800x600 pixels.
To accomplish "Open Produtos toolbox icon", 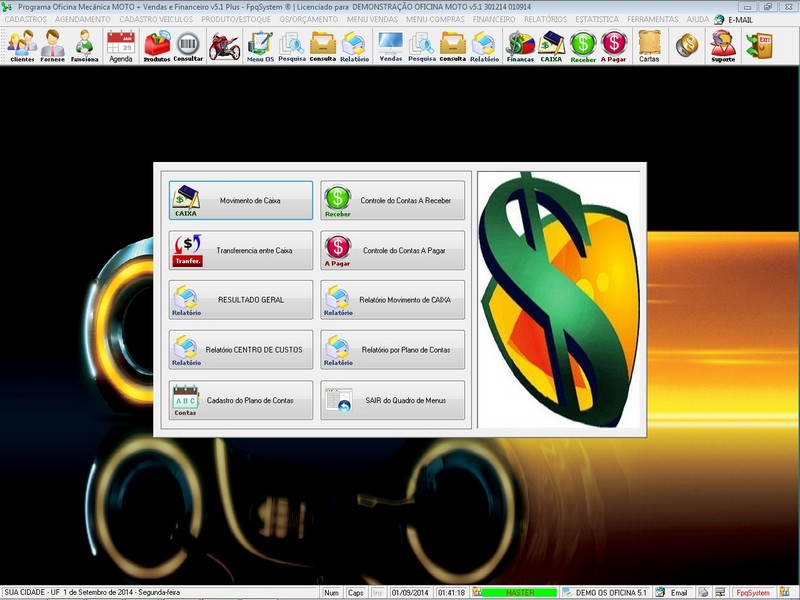I will tap(157, 45).
